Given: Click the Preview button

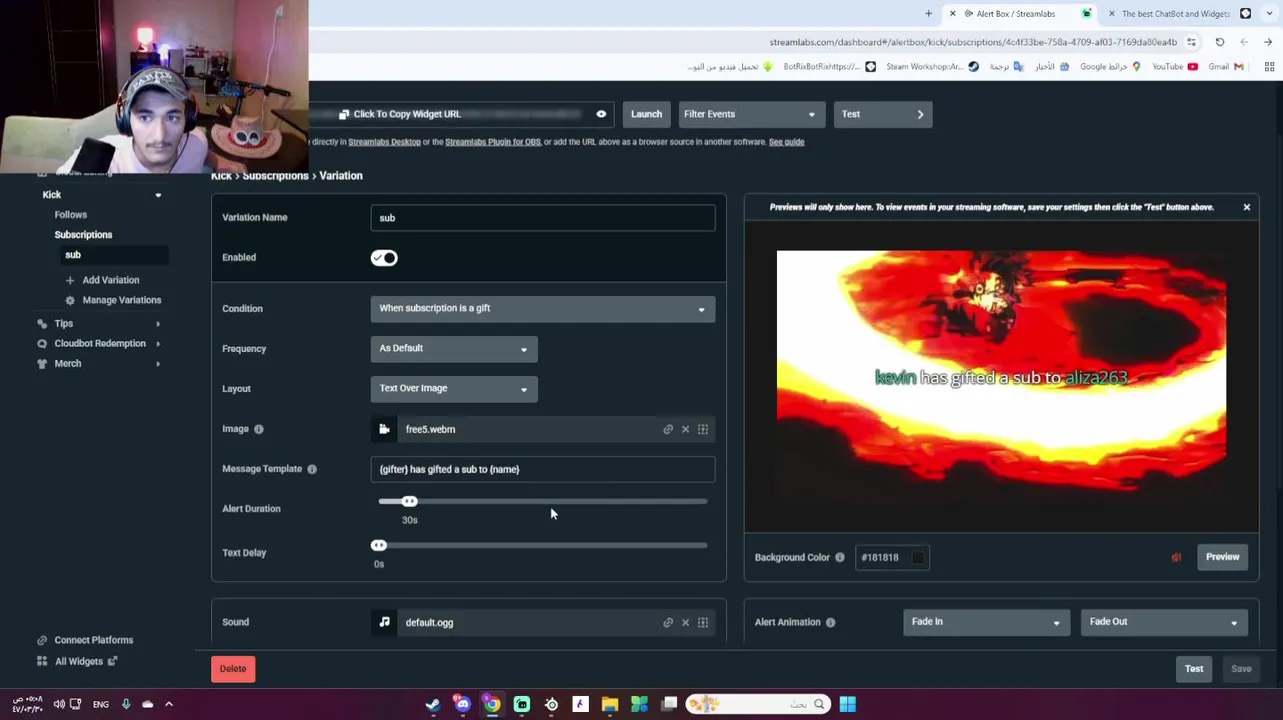Looking at the screenshot, I should [1222, 557].
